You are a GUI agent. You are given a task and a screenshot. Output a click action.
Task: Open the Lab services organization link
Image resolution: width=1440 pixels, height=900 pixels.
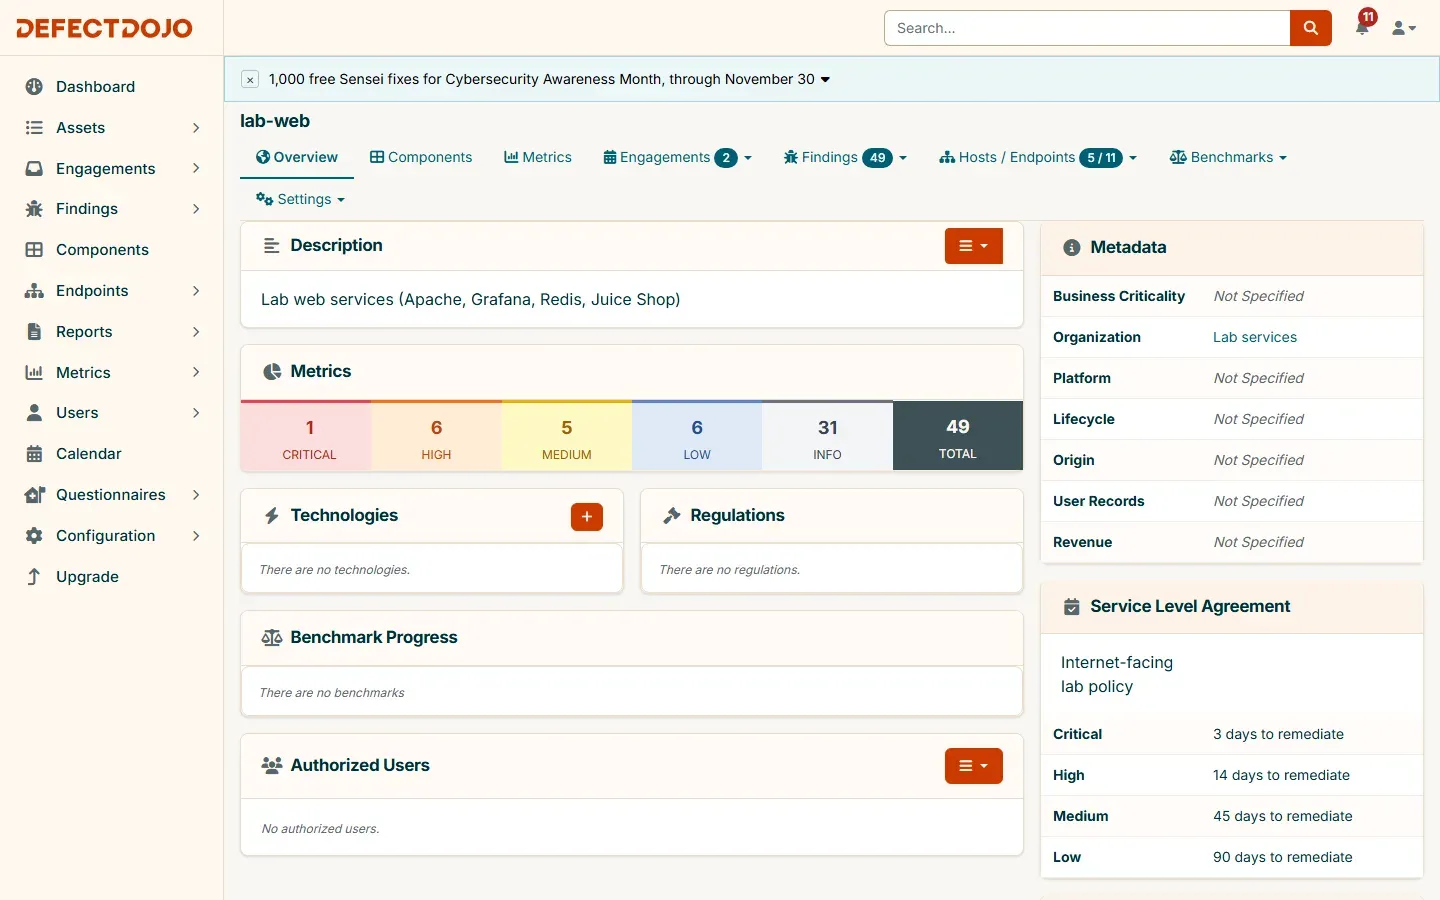[1255, 337]
